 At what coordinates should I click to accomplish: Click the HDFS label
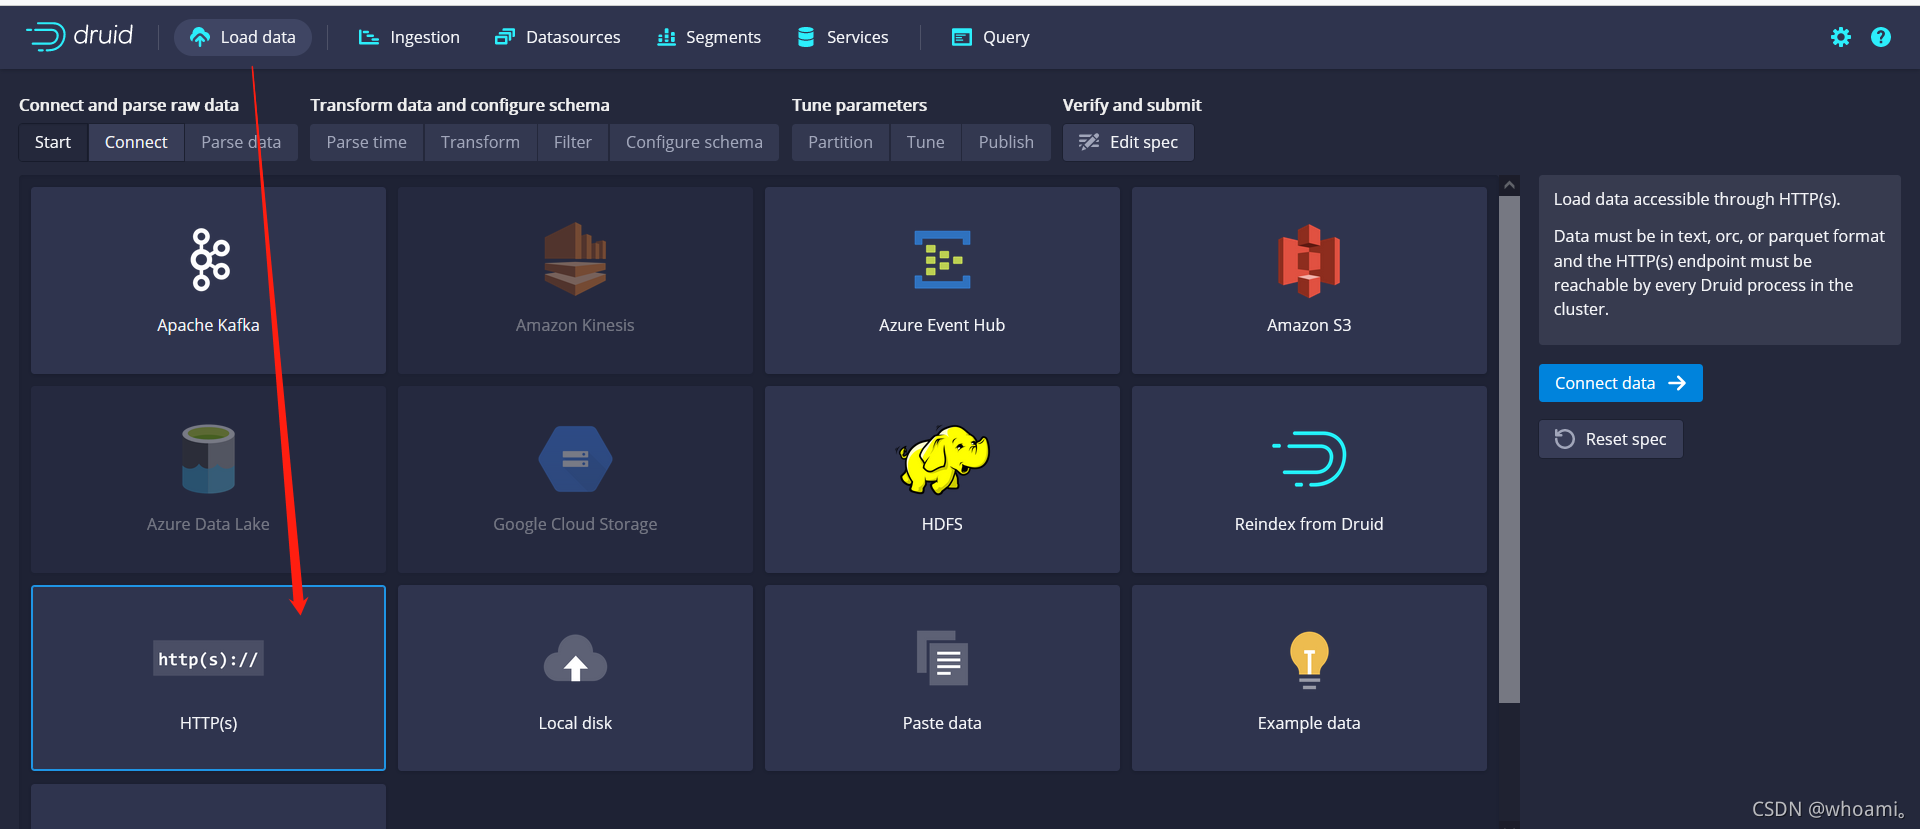[942, 524]
